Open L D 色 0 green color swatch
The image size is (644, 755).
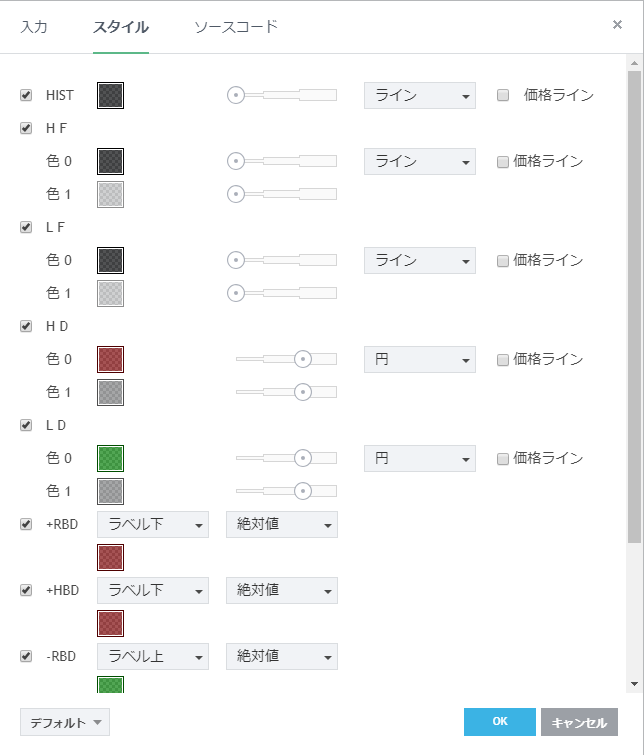110,458
